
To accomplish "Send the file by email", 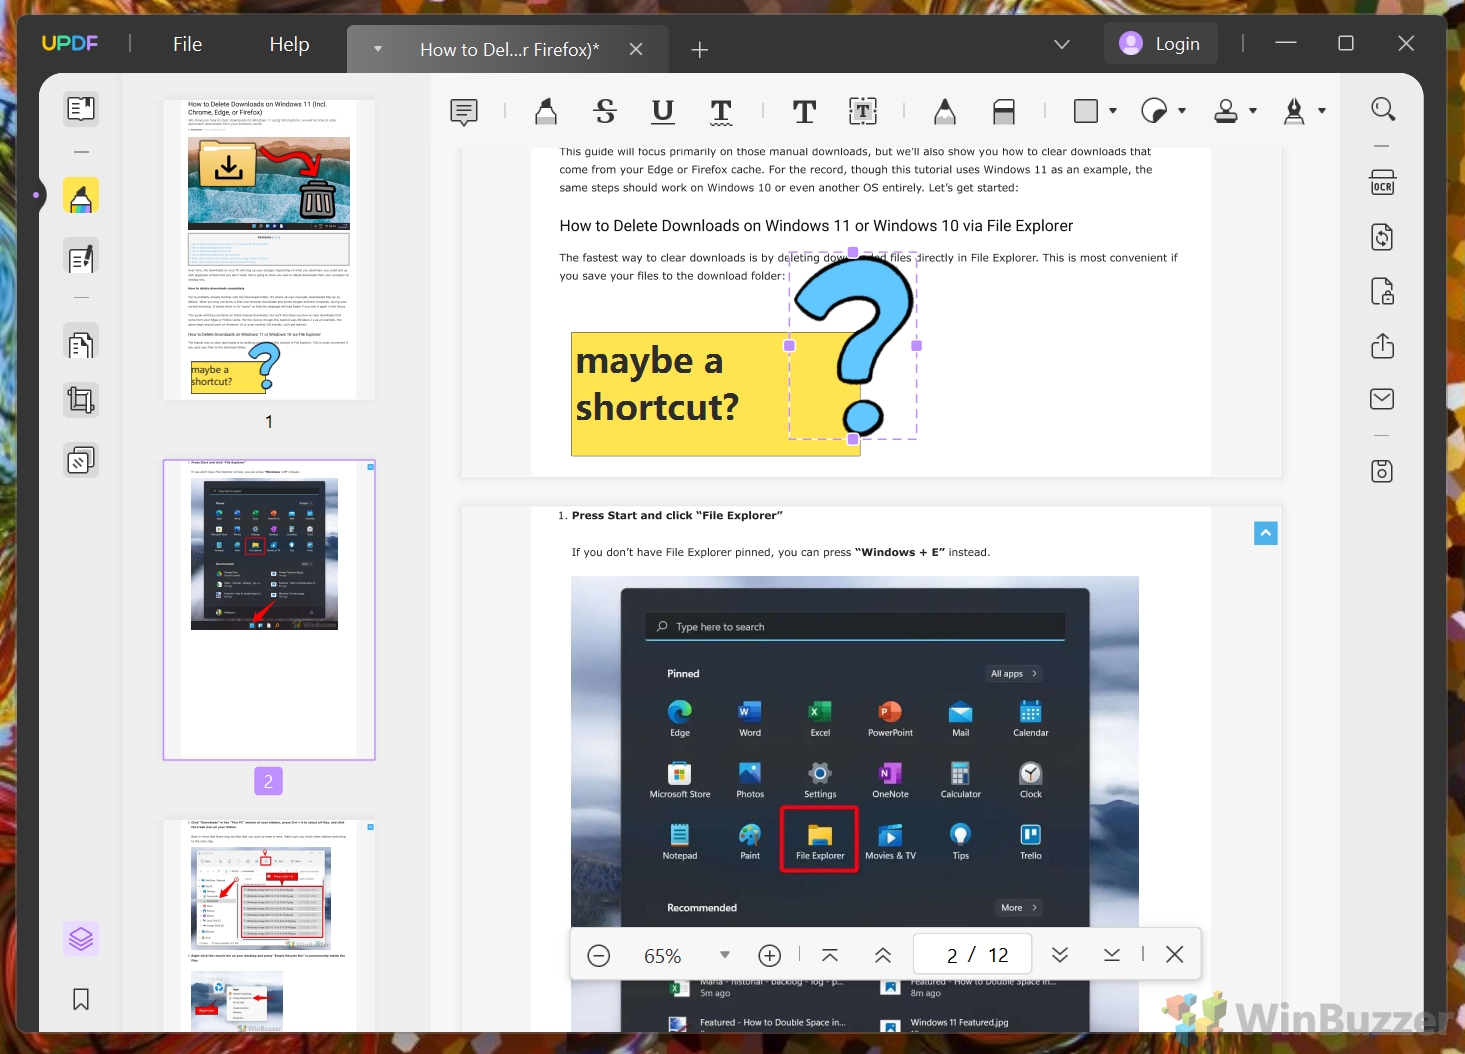I will 1383,399.
